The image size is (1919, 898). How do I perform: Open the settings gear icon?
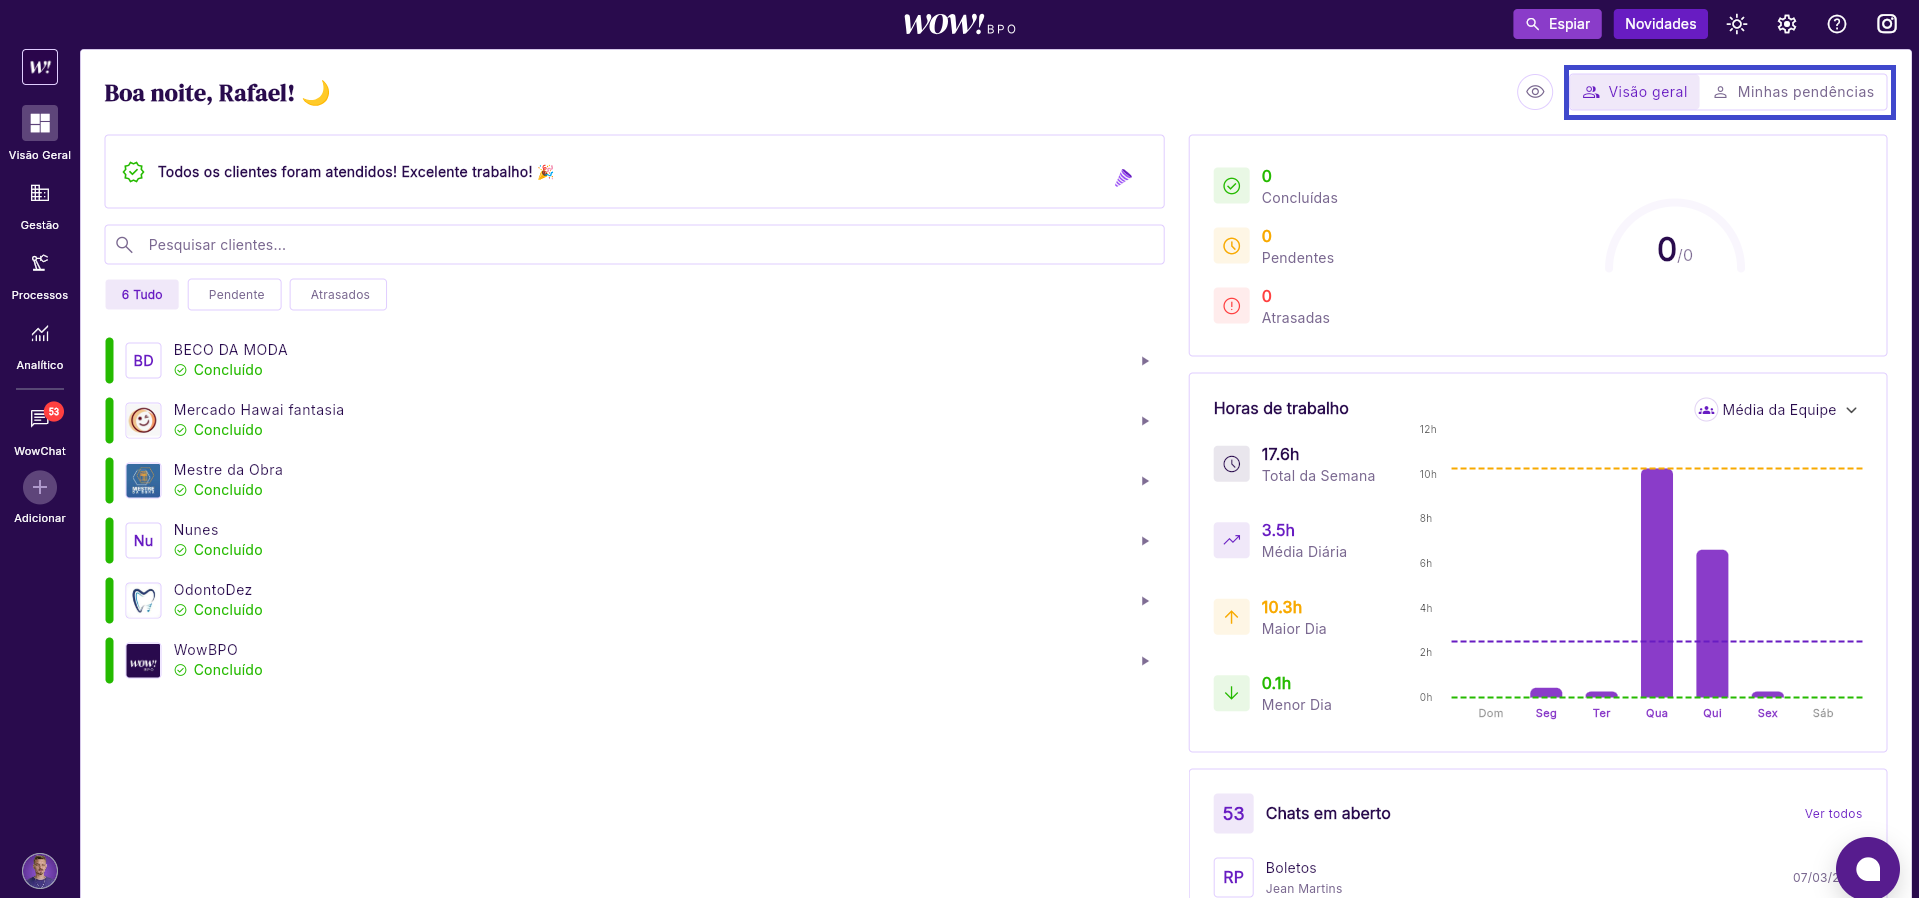[1786, 24]
